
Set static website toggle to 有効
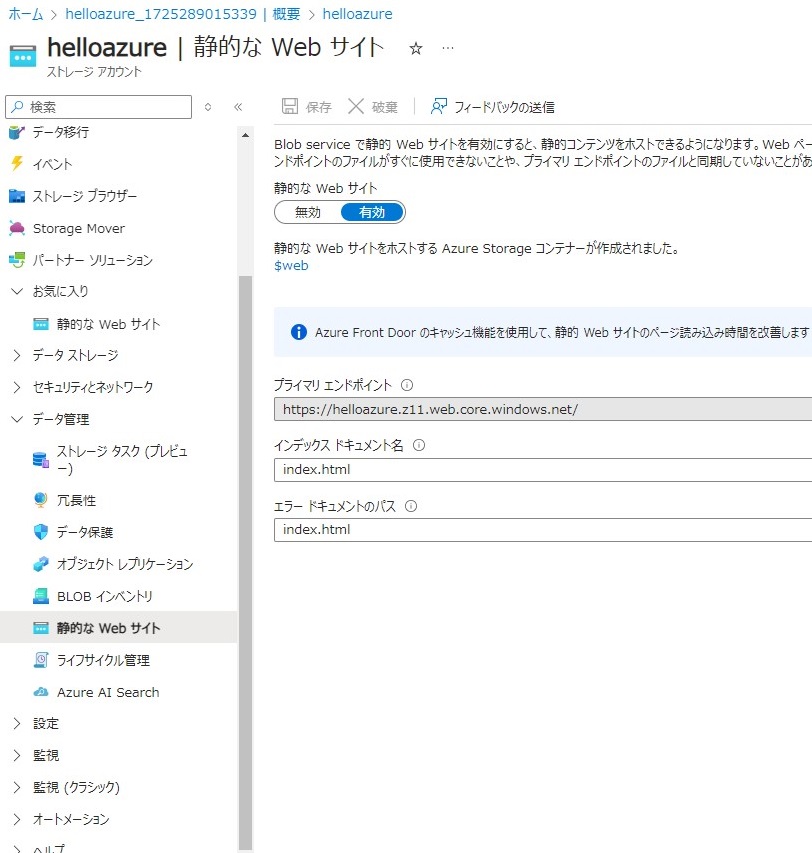[x=372, y=212]
